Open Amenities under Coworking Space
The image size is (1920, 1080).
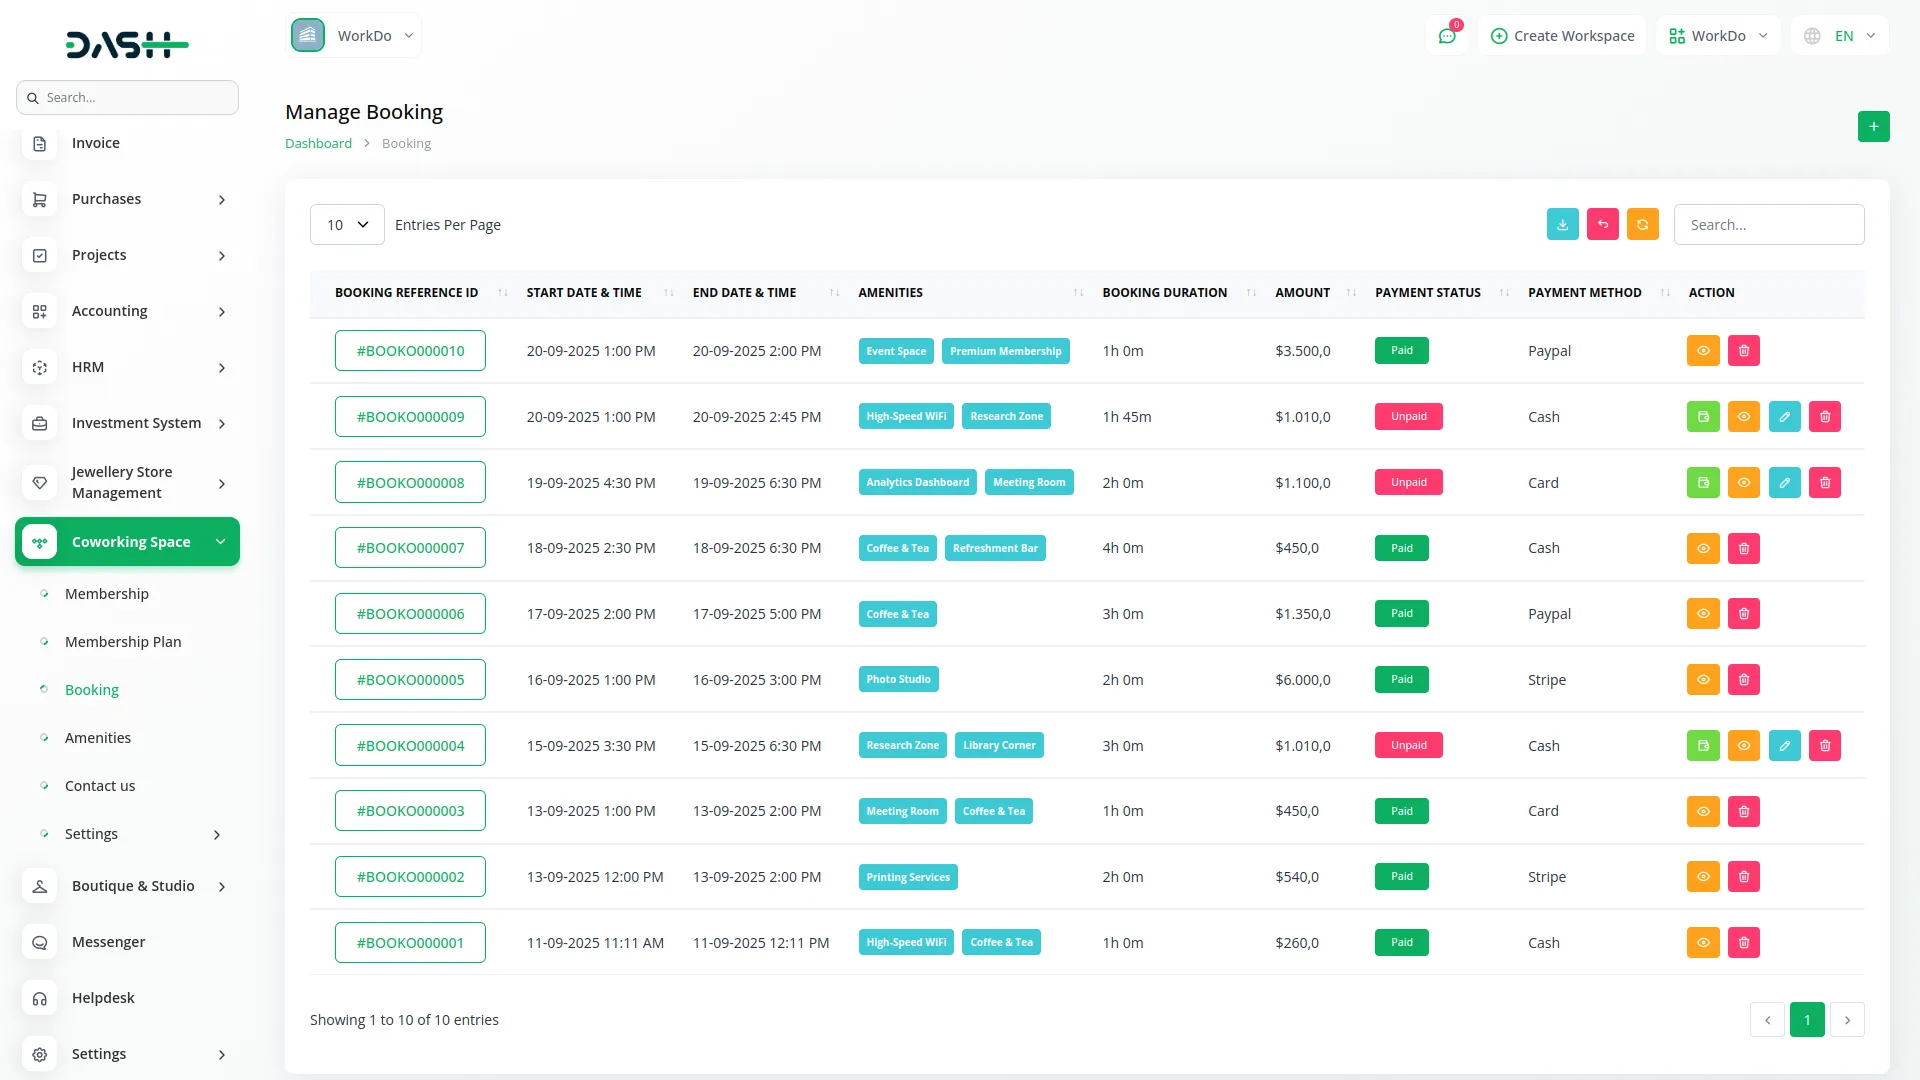pos(98,738)
